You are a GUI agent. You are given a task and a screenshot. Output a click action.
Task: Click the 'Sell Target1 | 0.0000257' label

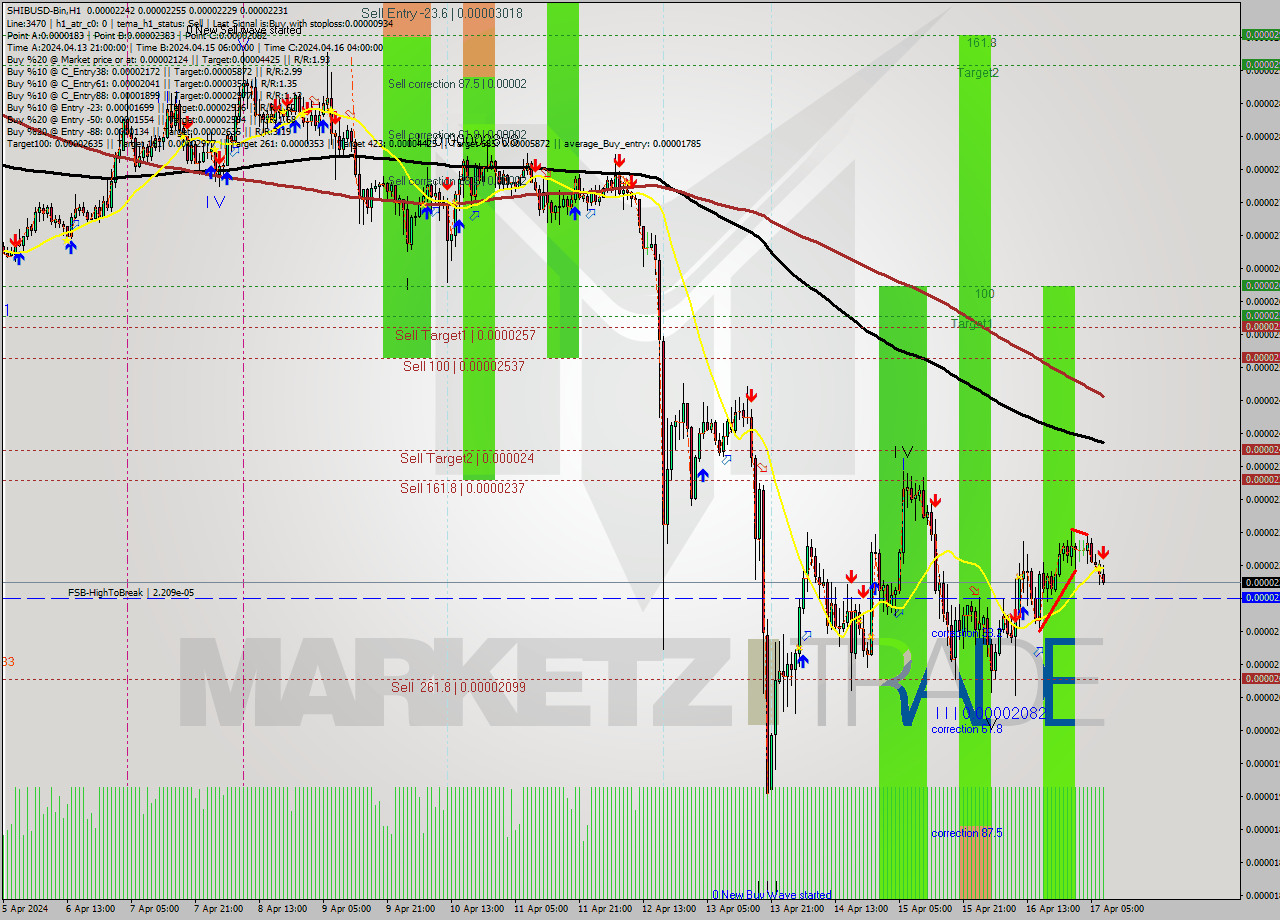tap(465, 335)
